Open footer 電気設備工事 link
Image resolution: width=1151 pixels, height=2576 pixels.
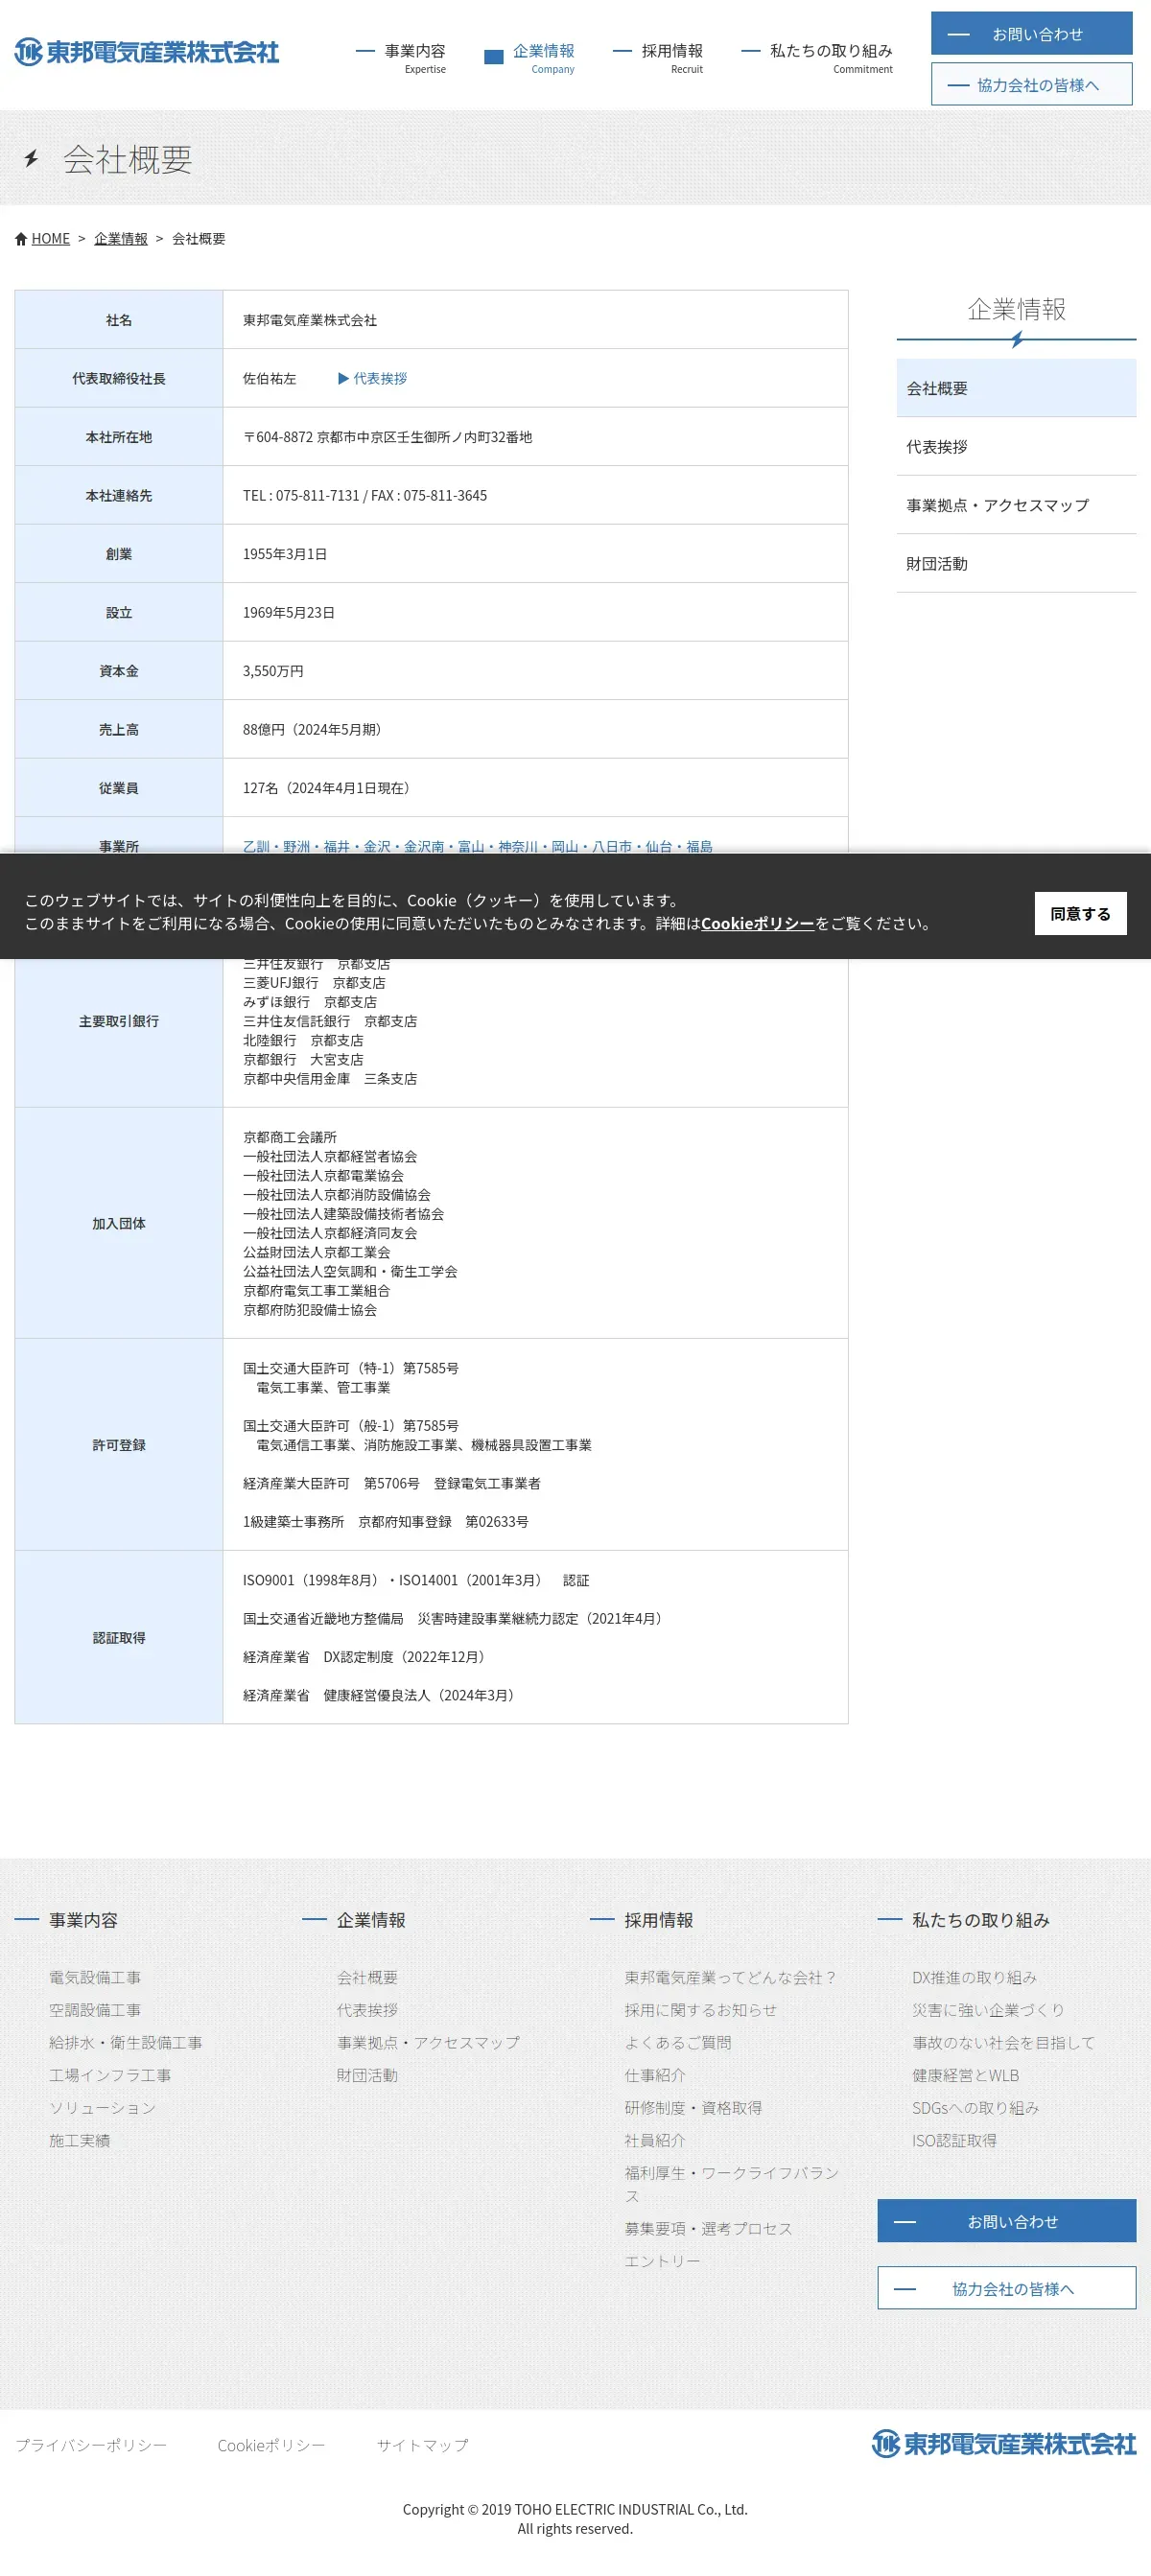tap(95, 1977)
